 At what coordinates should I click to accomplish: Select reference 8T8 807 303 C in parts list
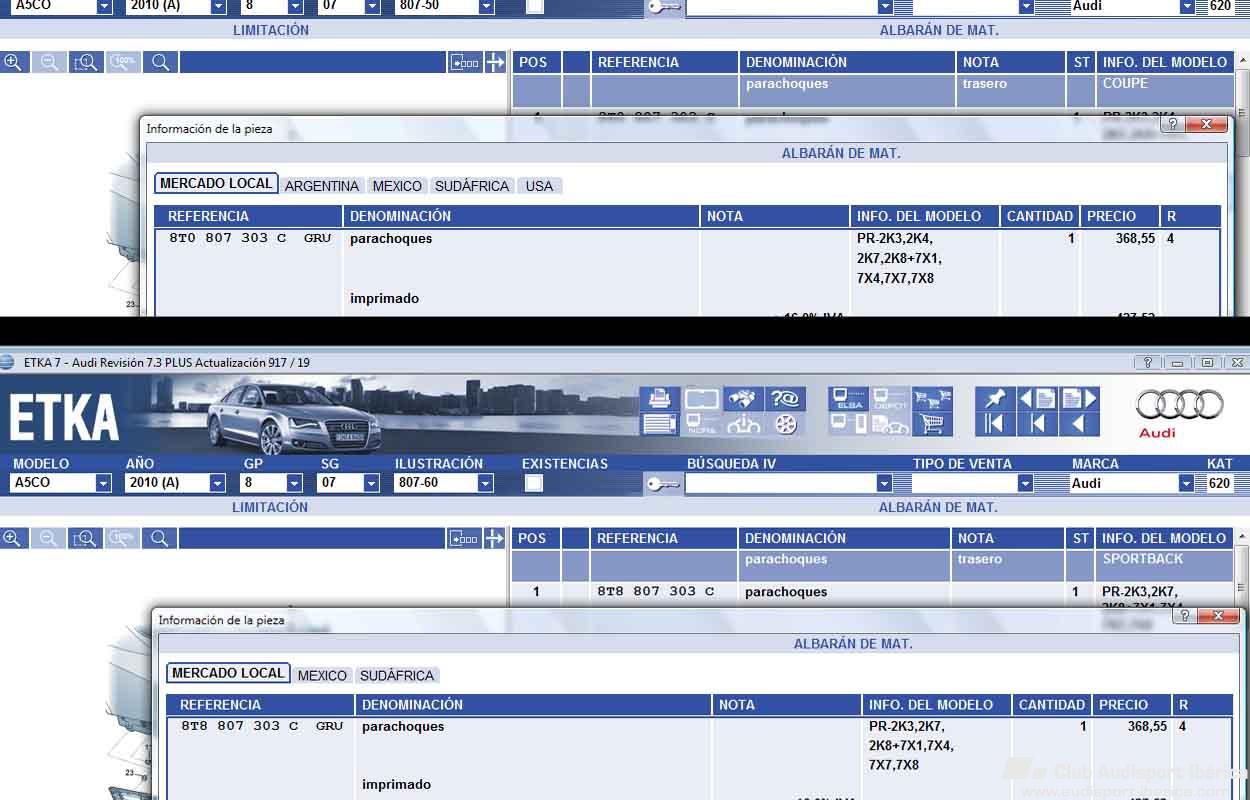[x=656, y=591]
